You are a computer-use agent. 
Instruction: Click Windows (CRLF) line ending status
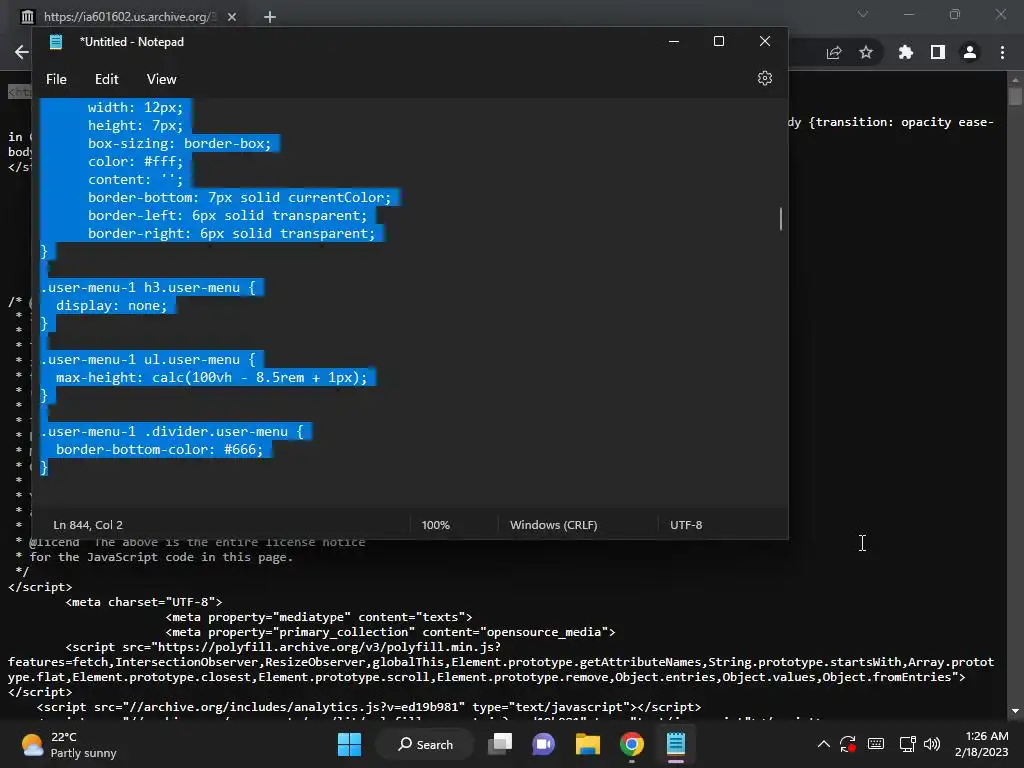pyautogui.click(x=553, y=525)
